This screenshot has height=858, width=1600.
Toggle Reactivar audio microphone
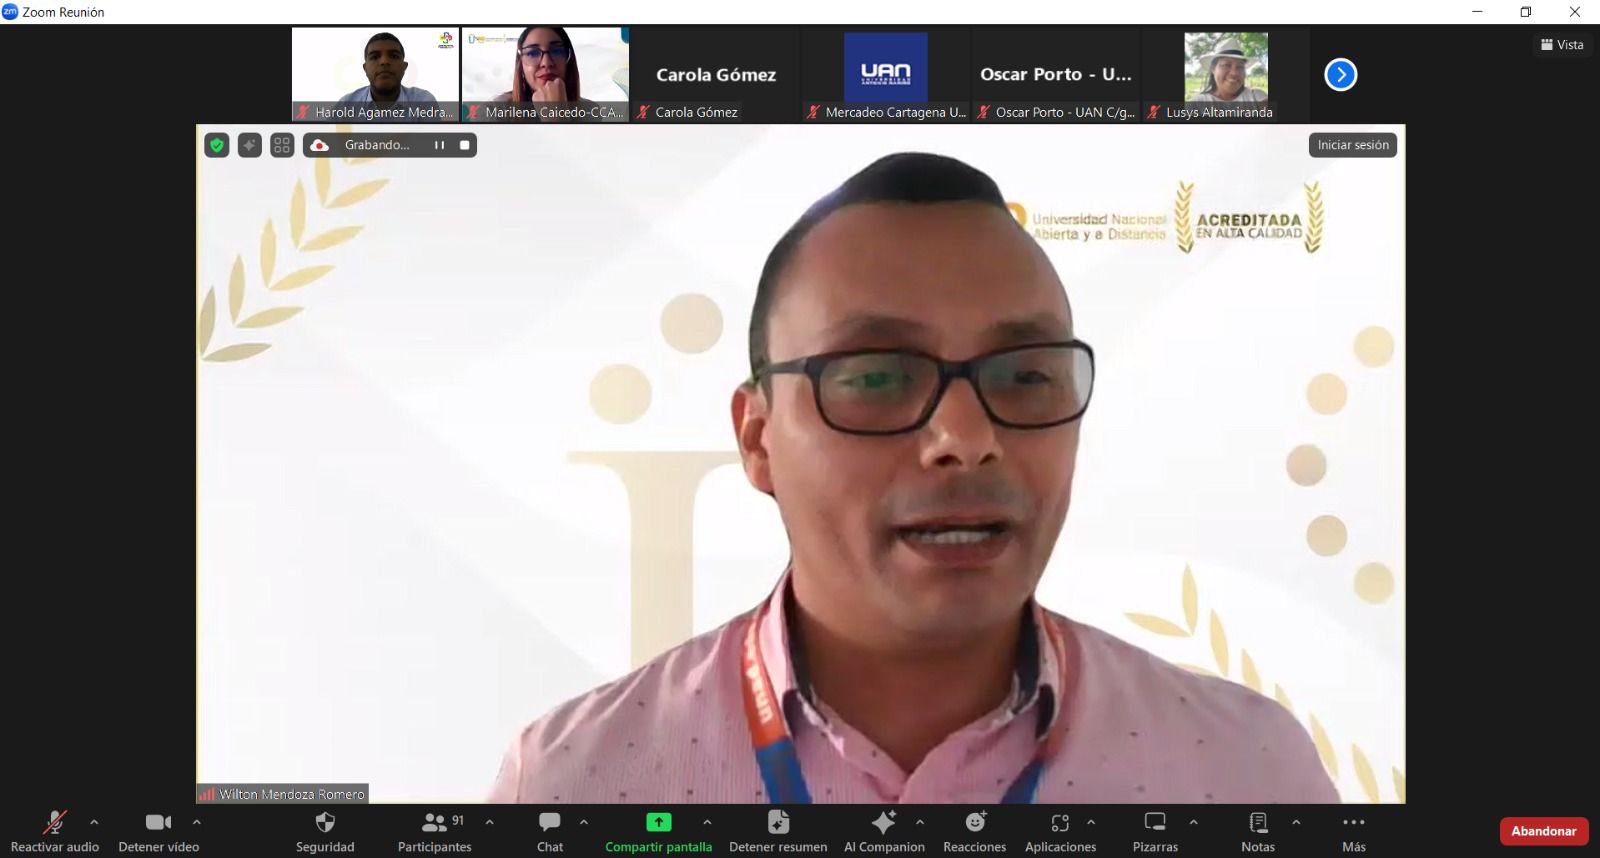click(54, 823)
